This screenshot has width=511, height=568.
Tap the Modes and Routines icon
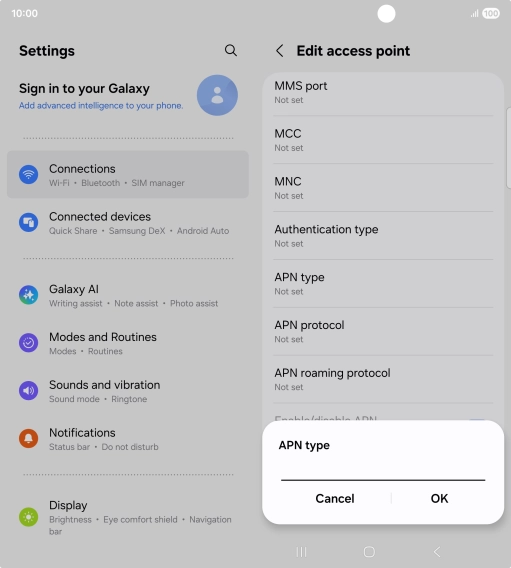coord(29,343)
